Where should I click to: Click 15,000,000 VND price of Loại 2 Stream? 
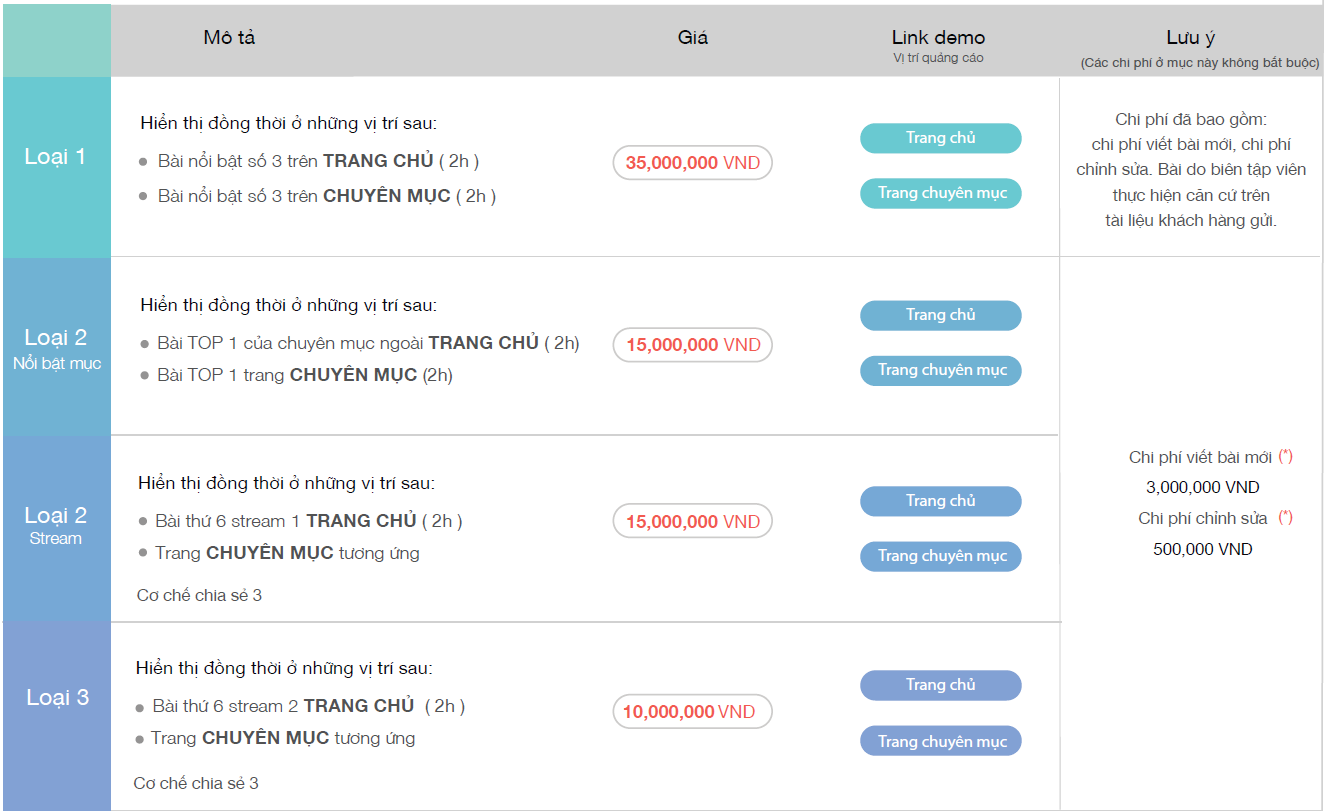click(x=692, y=521)
